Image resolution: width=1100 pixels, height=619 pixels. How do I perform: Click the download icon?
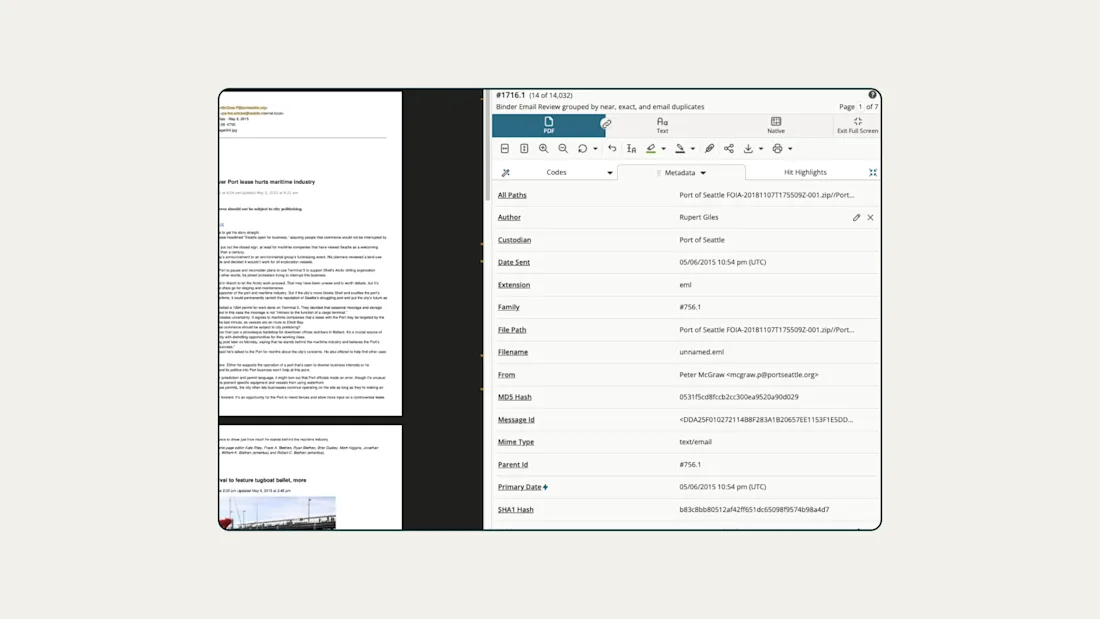[749, 149]
